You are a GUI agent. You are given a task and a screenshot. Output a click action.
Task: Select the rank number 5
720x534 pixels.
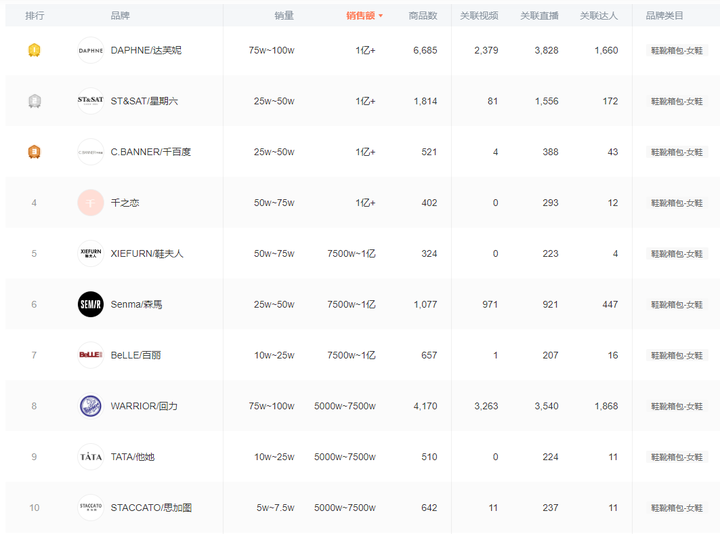pyautogui.click(x=34, y=253)
